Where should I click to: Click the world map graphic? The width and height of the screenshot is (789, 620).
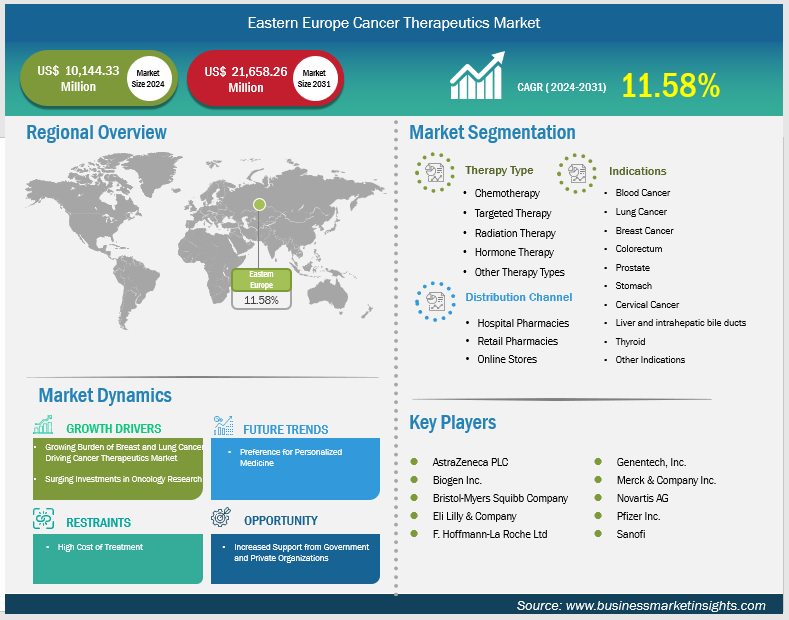point(205,240)
